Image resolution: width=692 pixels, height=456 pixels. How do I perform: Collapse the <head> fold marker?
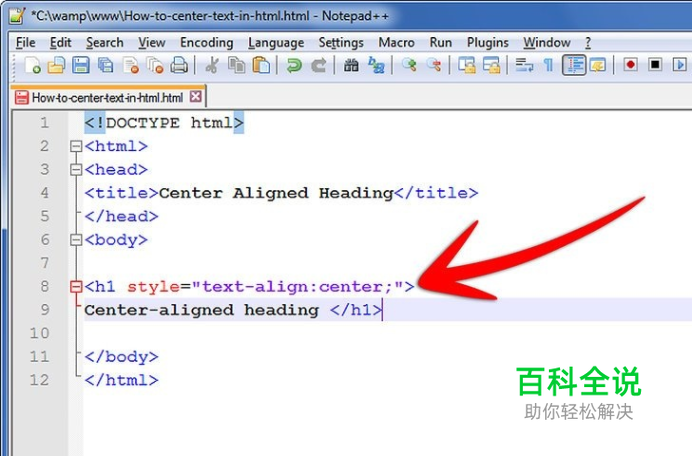(76, 170)
